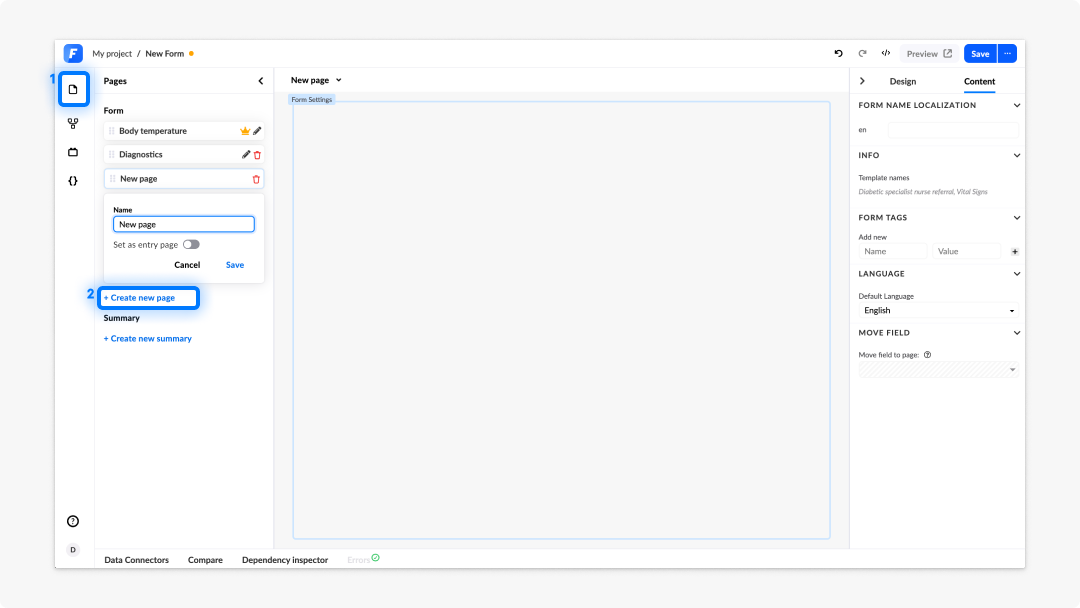Click drag handle of Diagnostics row

pos(112,154)
